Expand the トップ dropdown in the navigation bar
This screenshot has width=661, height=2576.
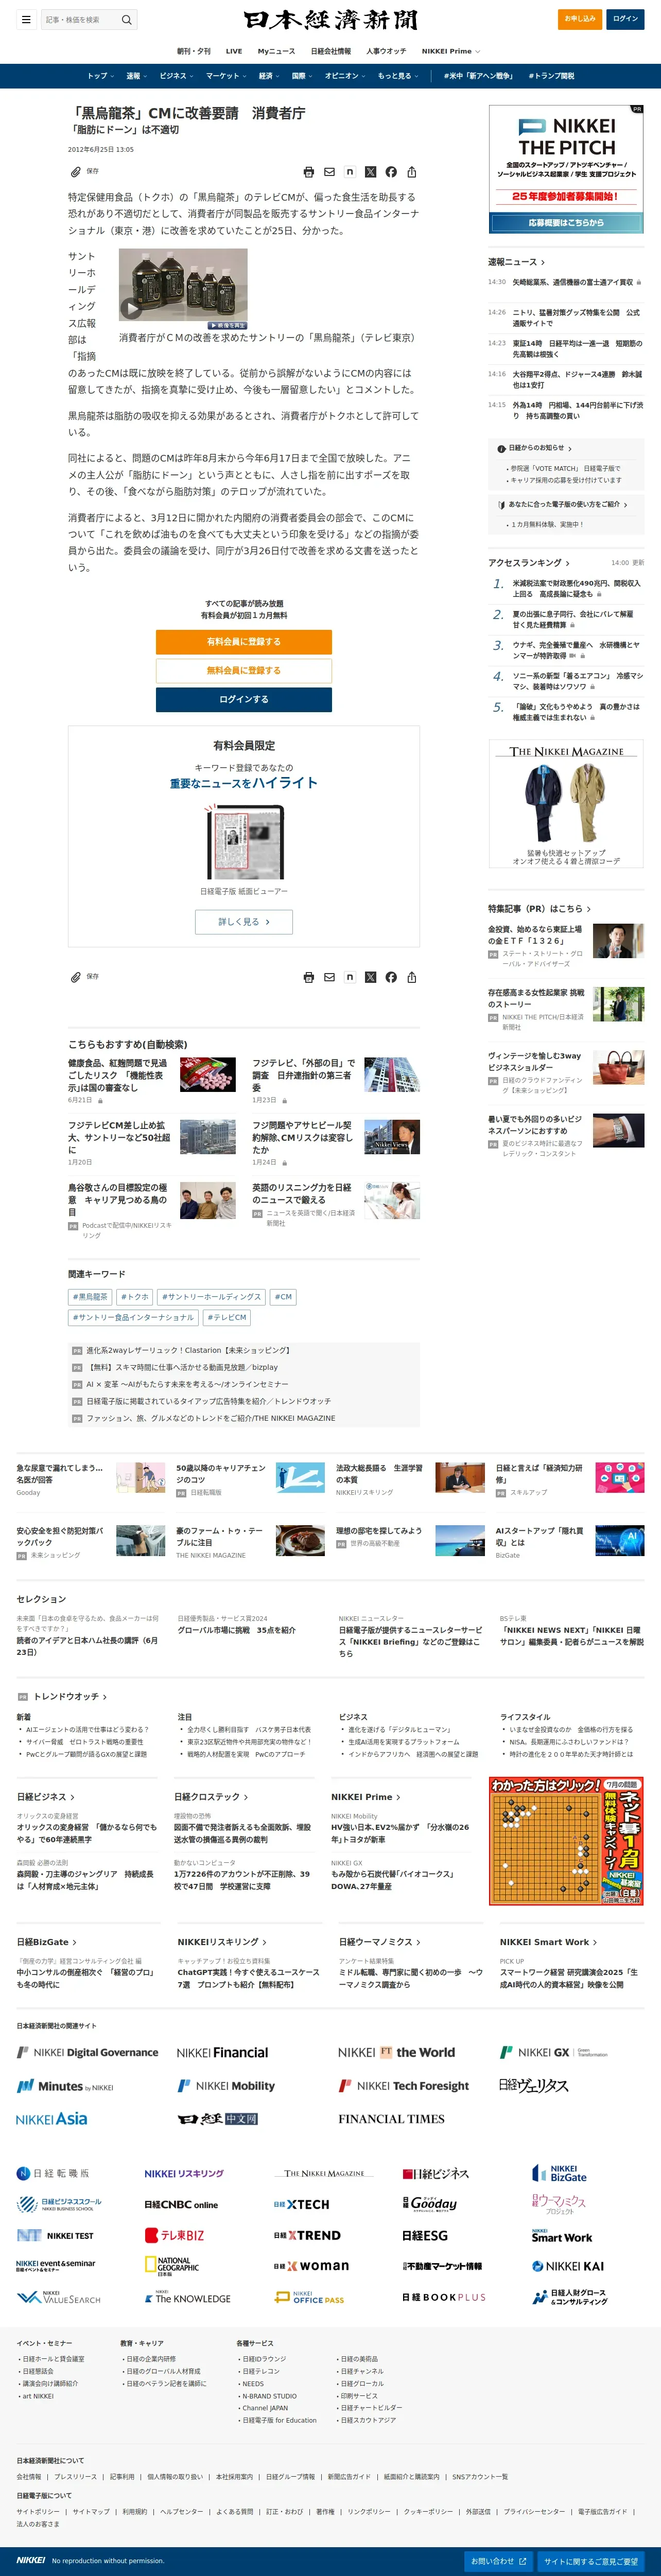(100, 76)
